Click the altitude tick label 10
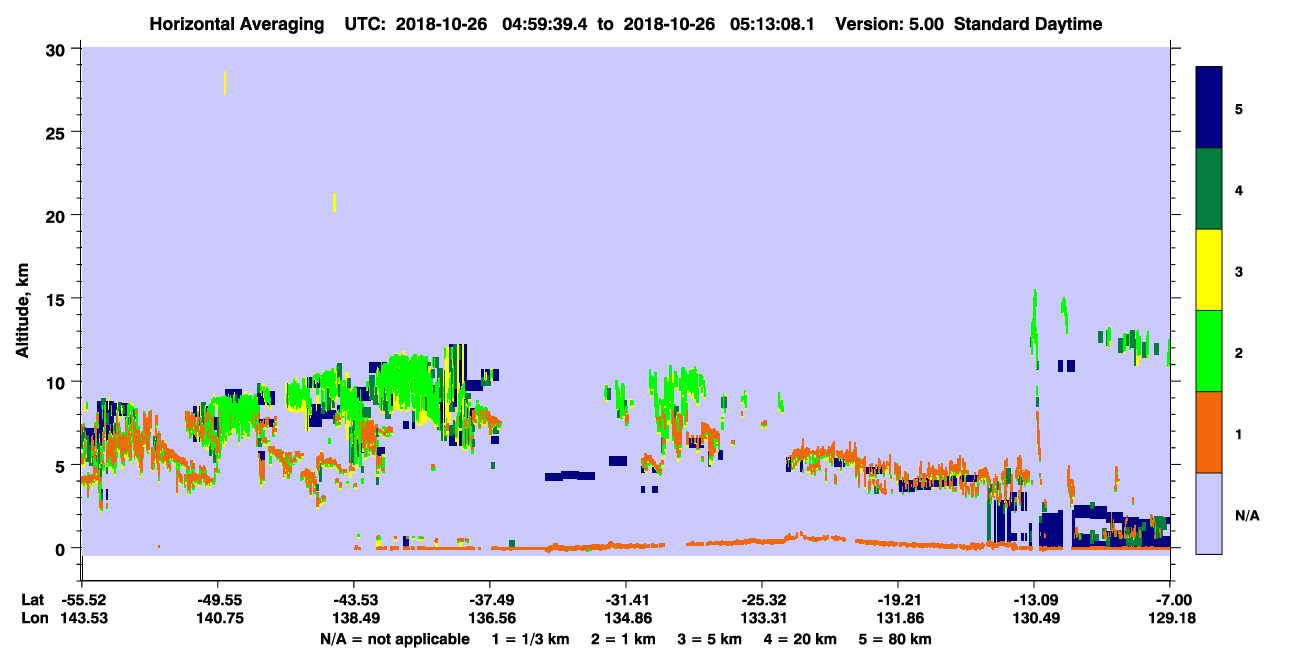The width and height of the screenshot is (1300, 667). pyautogui.click(x=58, y=382)
